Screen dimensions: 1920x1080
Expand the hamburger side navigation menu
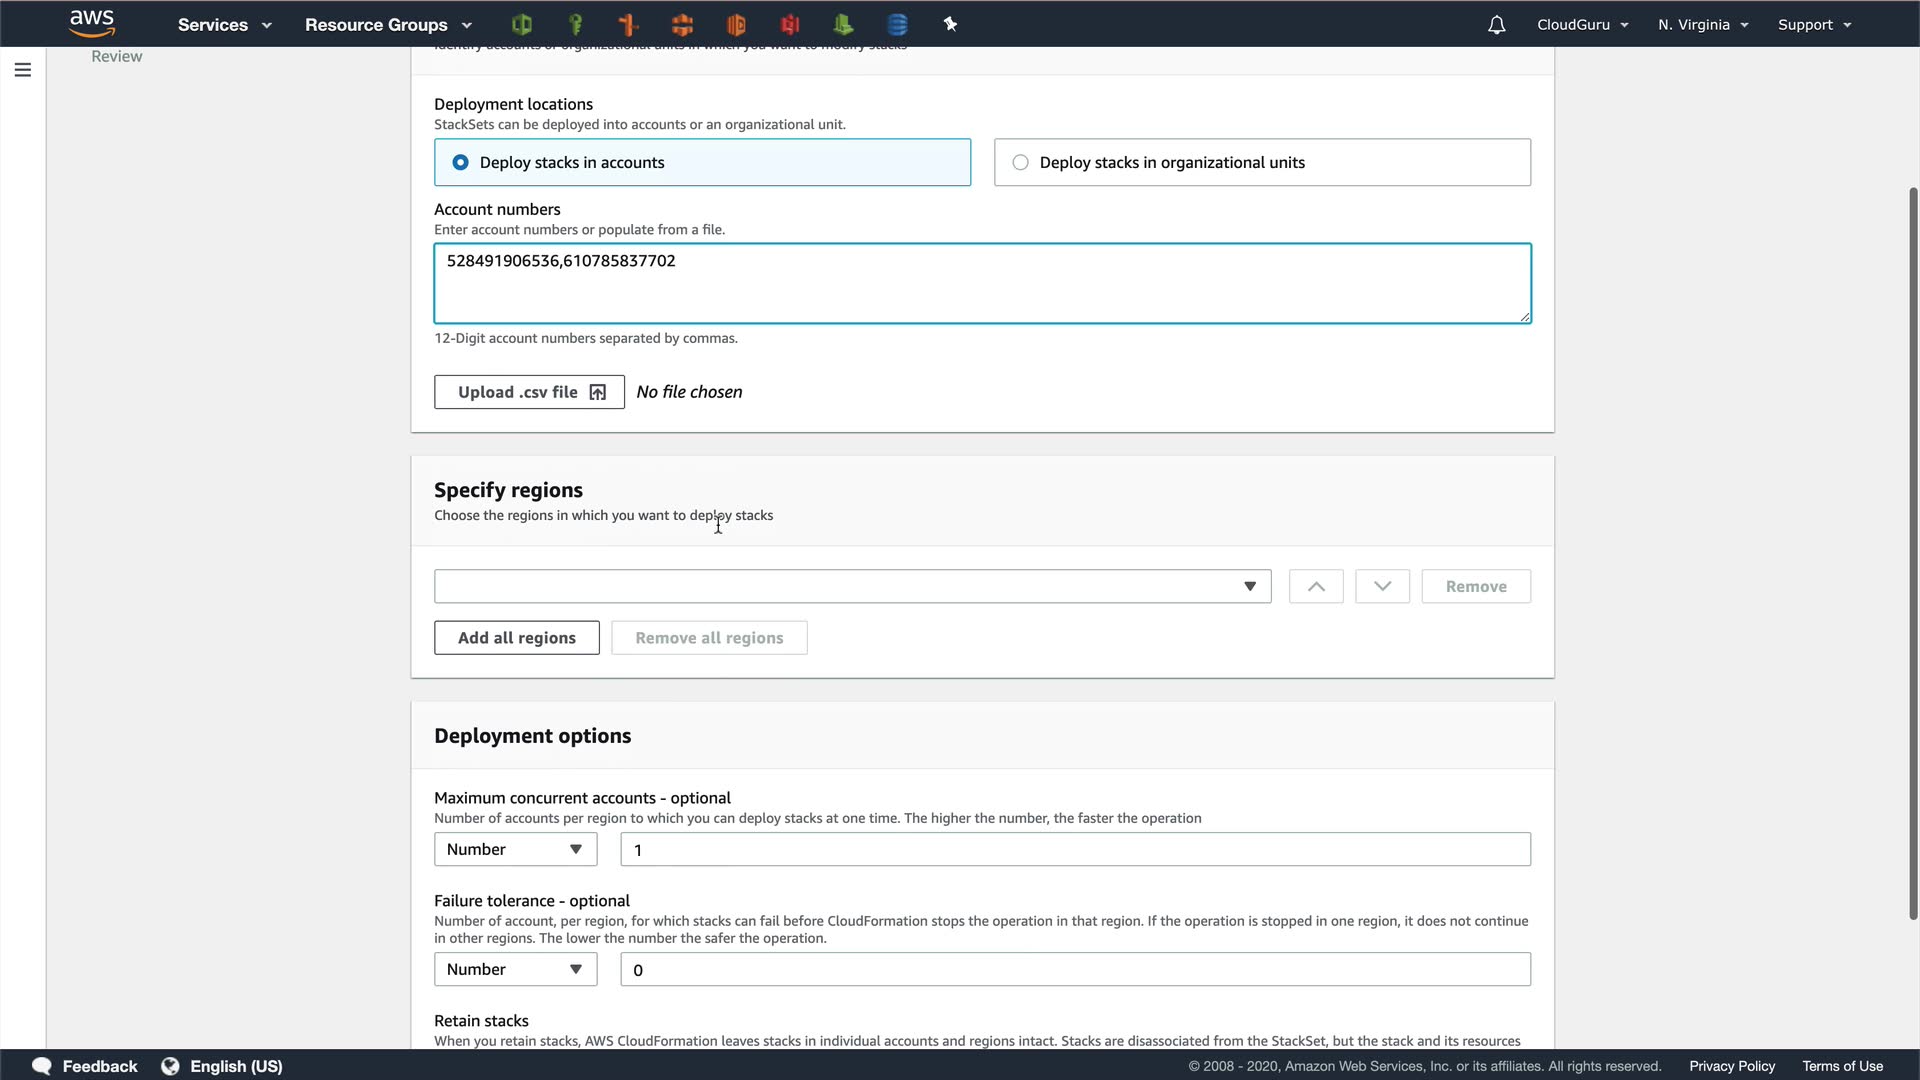[x=23, y=70]
